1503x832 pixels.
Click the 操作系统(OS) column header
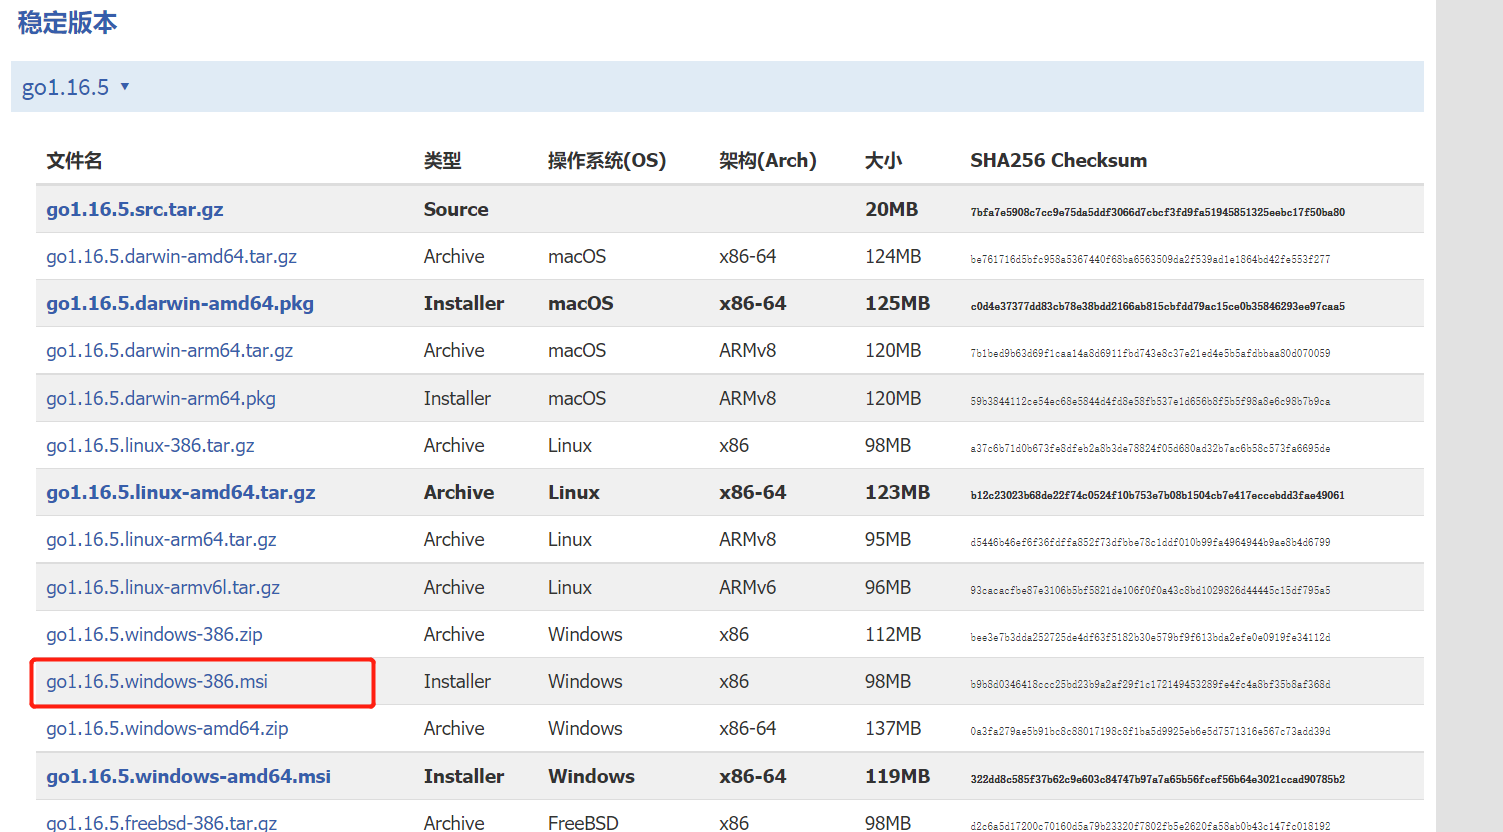click(606, 160)
